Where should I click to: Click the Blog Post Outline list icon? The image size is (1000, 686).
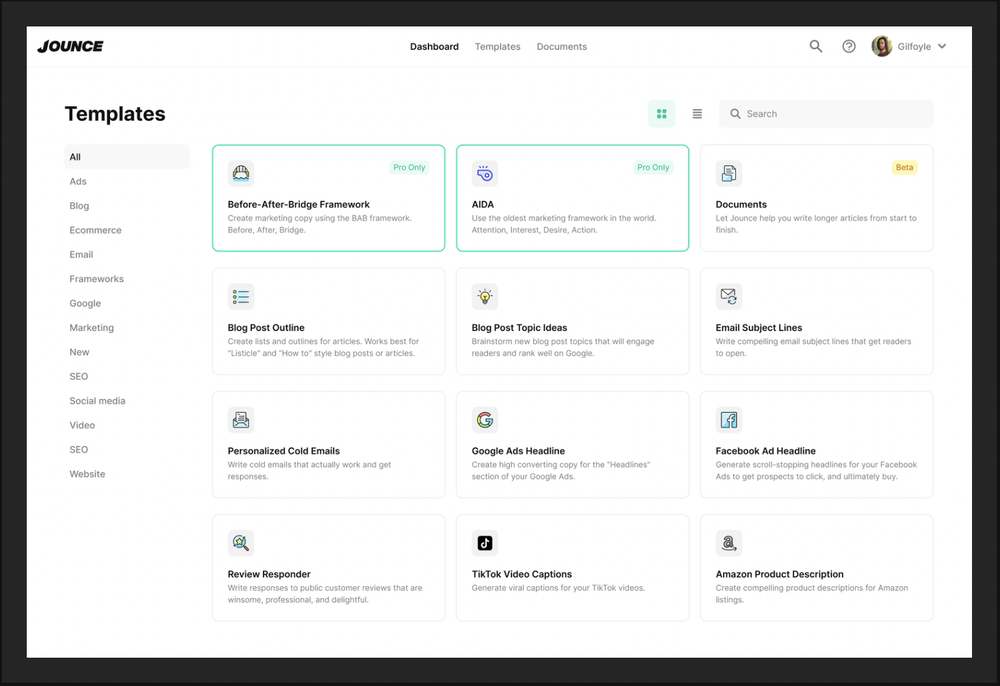241,296
